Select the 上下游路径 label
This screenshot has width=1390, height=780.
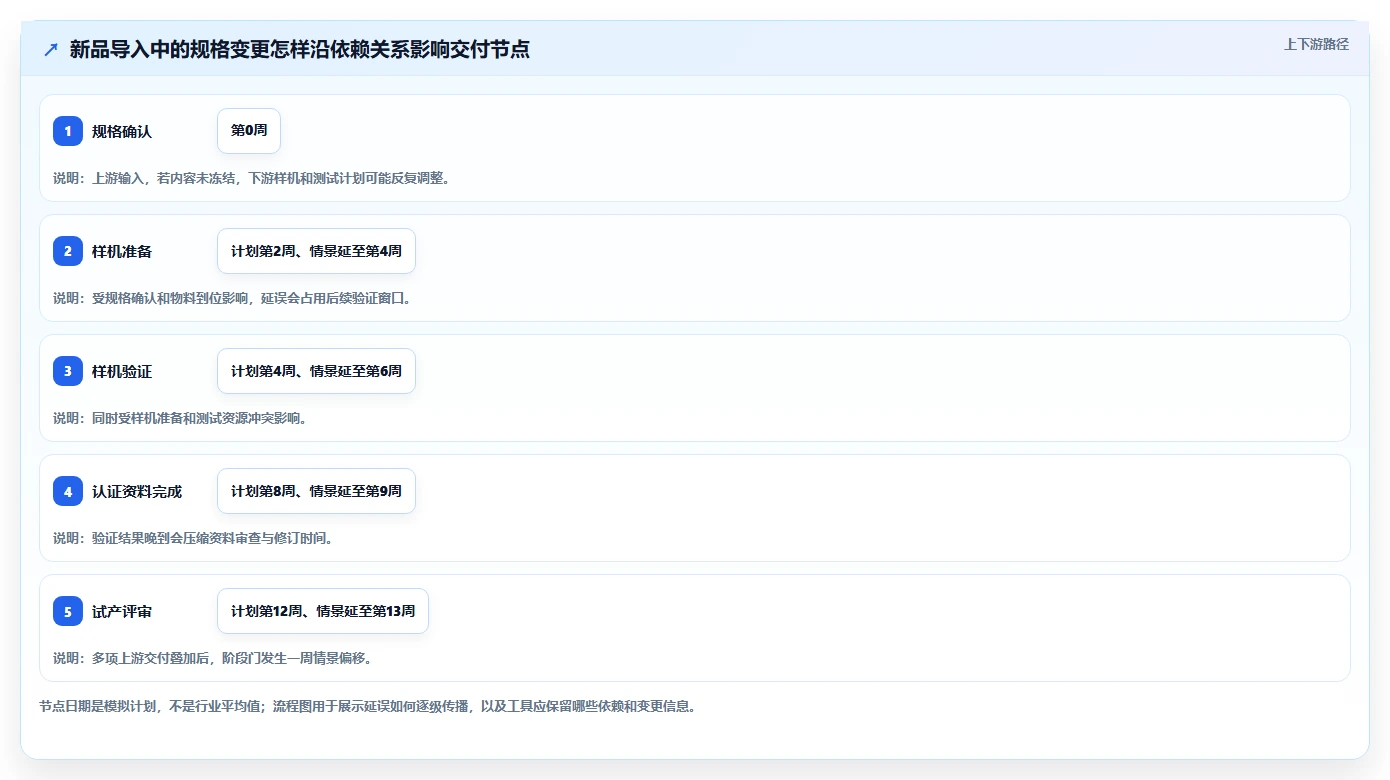click(1316, 44)
